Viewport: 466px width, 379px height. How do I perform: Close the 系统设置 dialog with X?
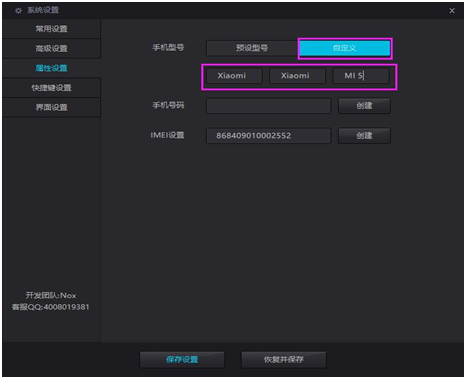click(x=452, y=11)
